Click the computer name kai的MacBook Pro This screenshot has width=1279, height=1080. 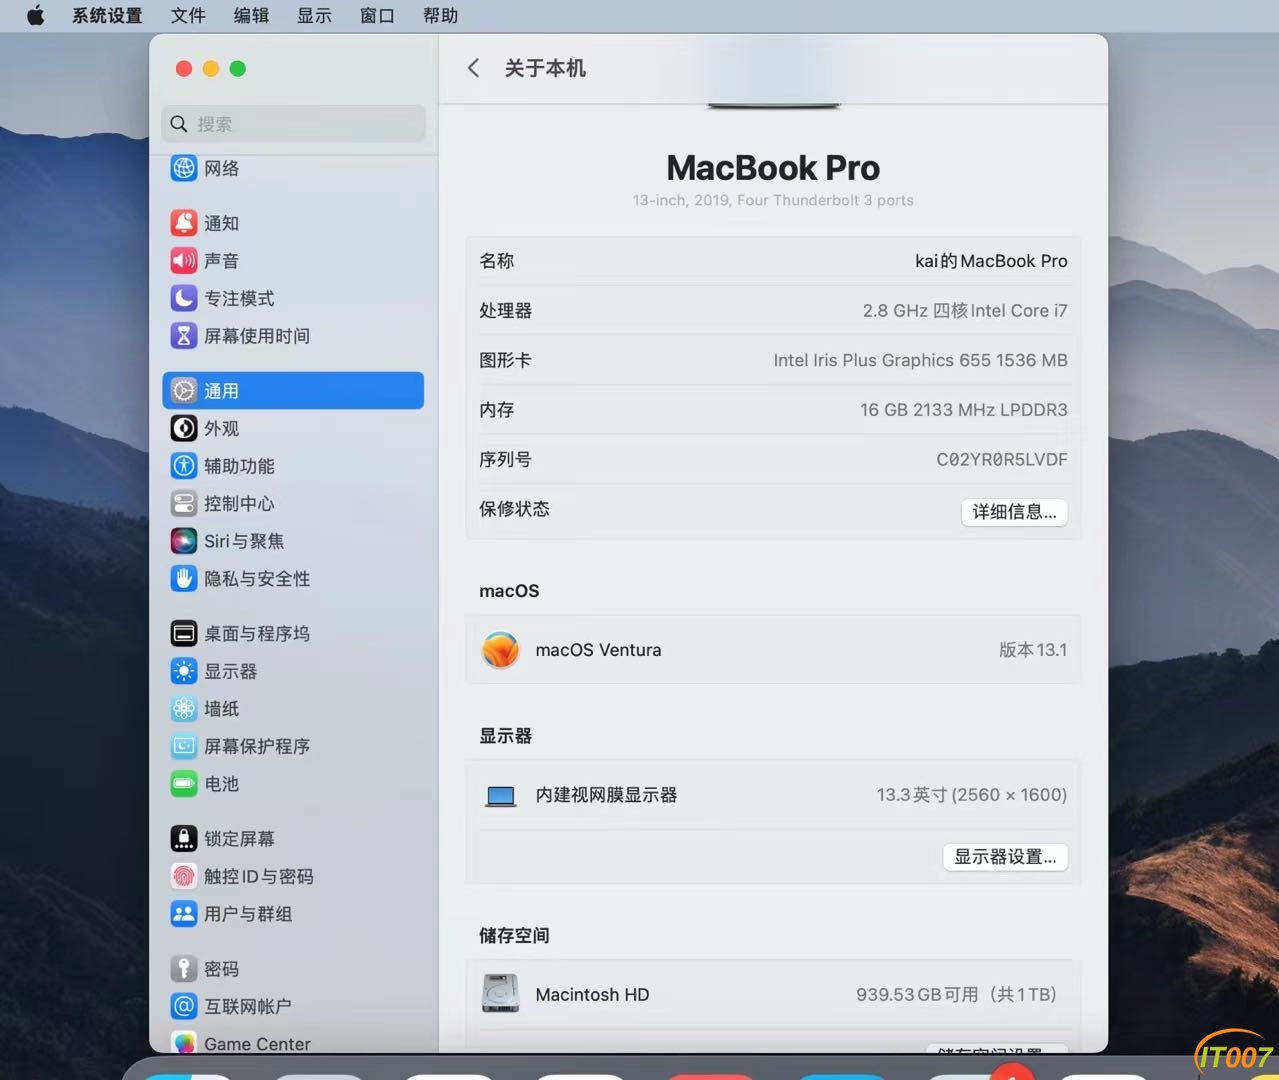click(x=991, y=261)
